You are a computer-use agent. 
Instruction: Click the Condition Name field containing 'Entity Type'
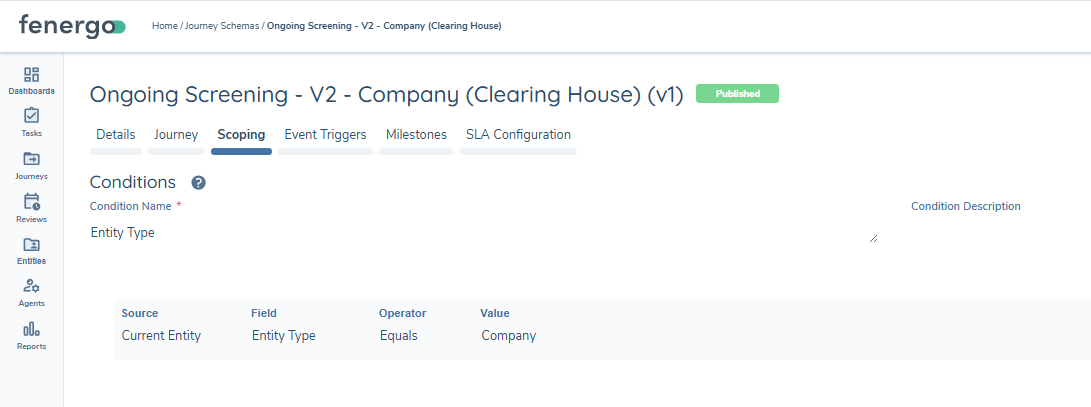coord(484,233)
